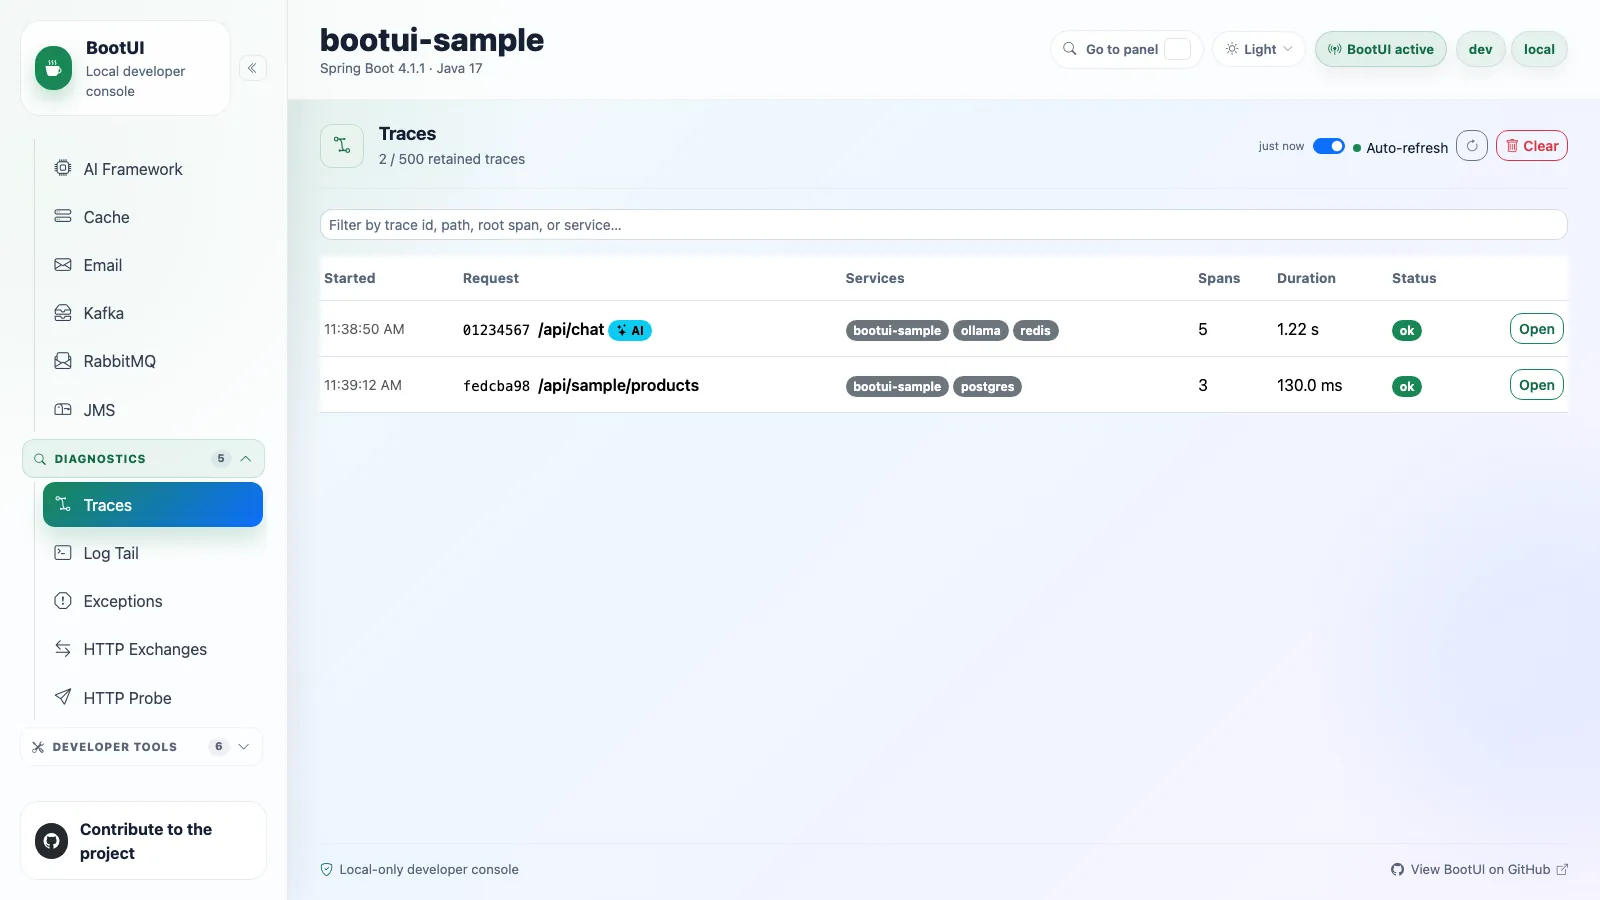Click the AI Framework chip icon

(63, 168)
